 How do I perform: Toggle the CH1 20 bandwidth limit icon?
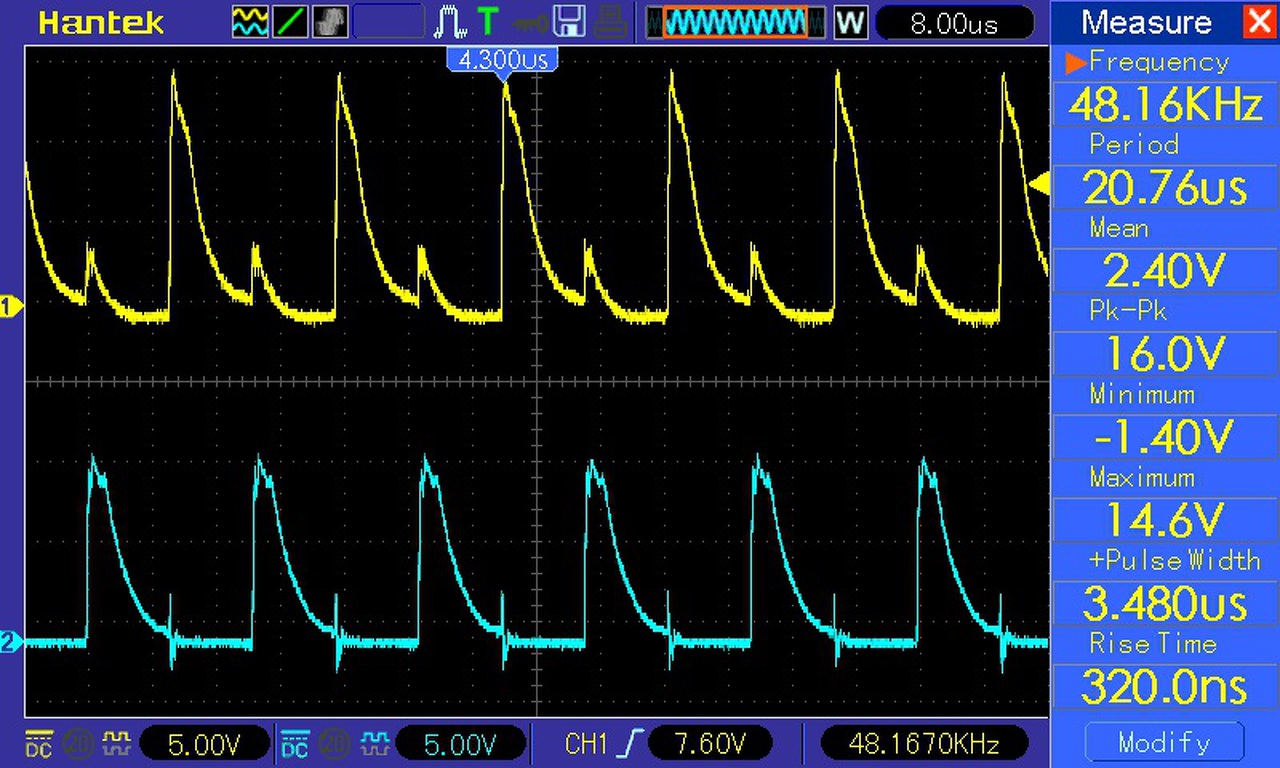[x=78, y=743]
